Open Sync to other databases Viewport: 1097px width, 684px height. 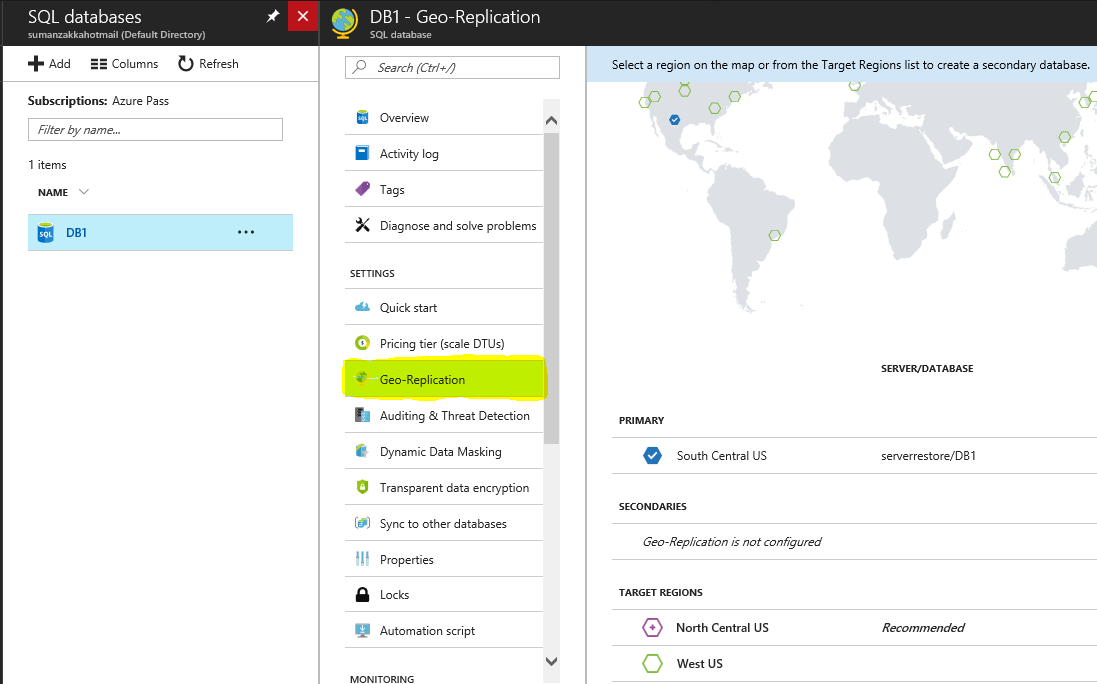click(444, 523)
